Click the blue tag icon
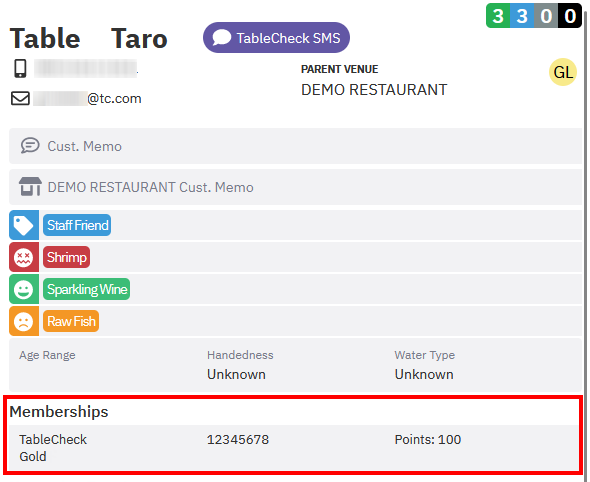This screenshot has width=590, height=482. tap(24, 225)
